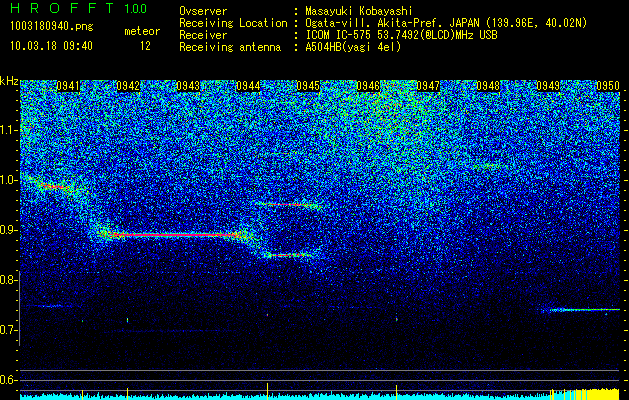
Task: Select the 'Ovserver' field label
Action: (x=203, y=11)
